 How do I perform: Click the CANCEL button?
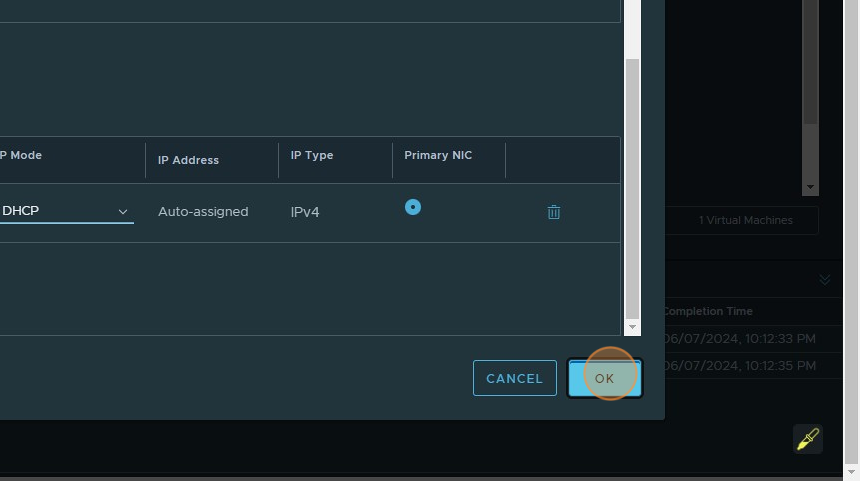pyautogui.click(x=514, y=378)
